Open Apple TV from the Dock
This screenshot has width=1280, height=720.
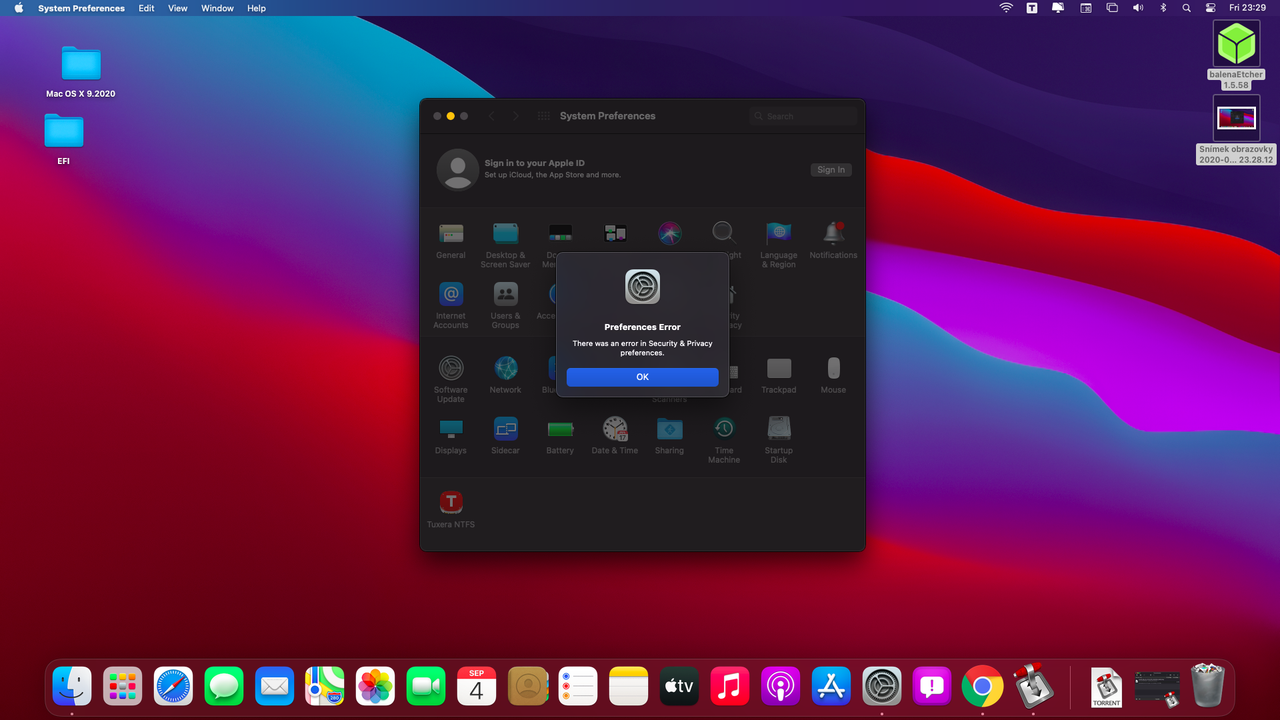(x=679, y=686)
